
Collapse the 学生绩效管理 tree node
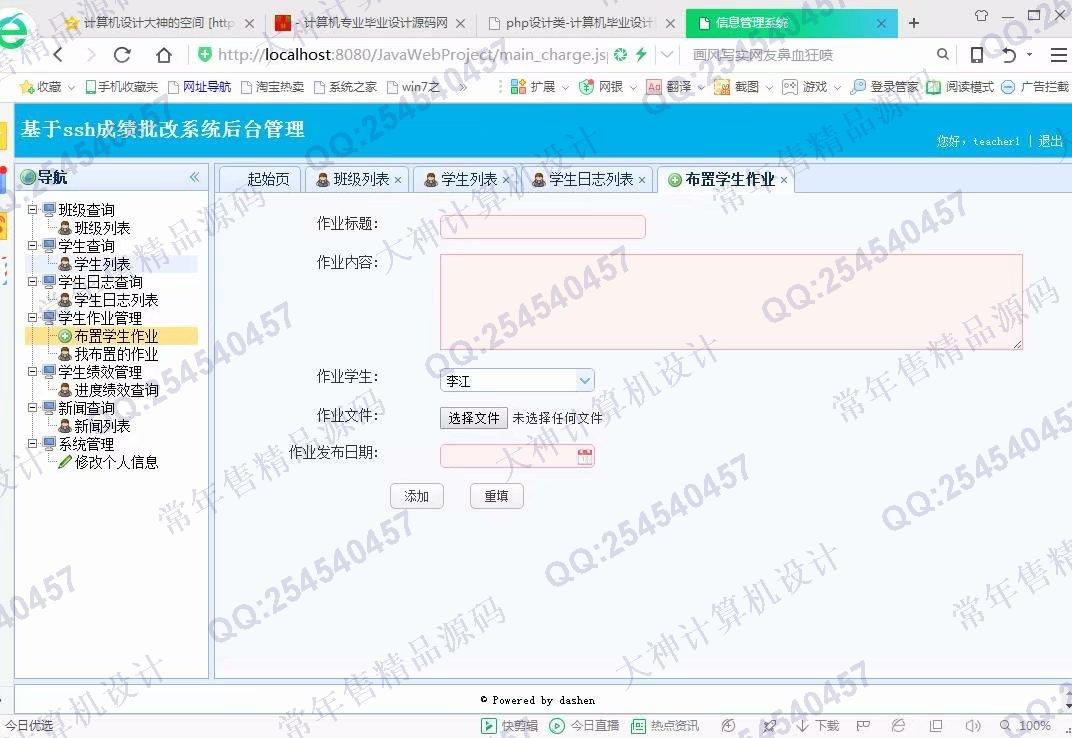pos(32,371)
